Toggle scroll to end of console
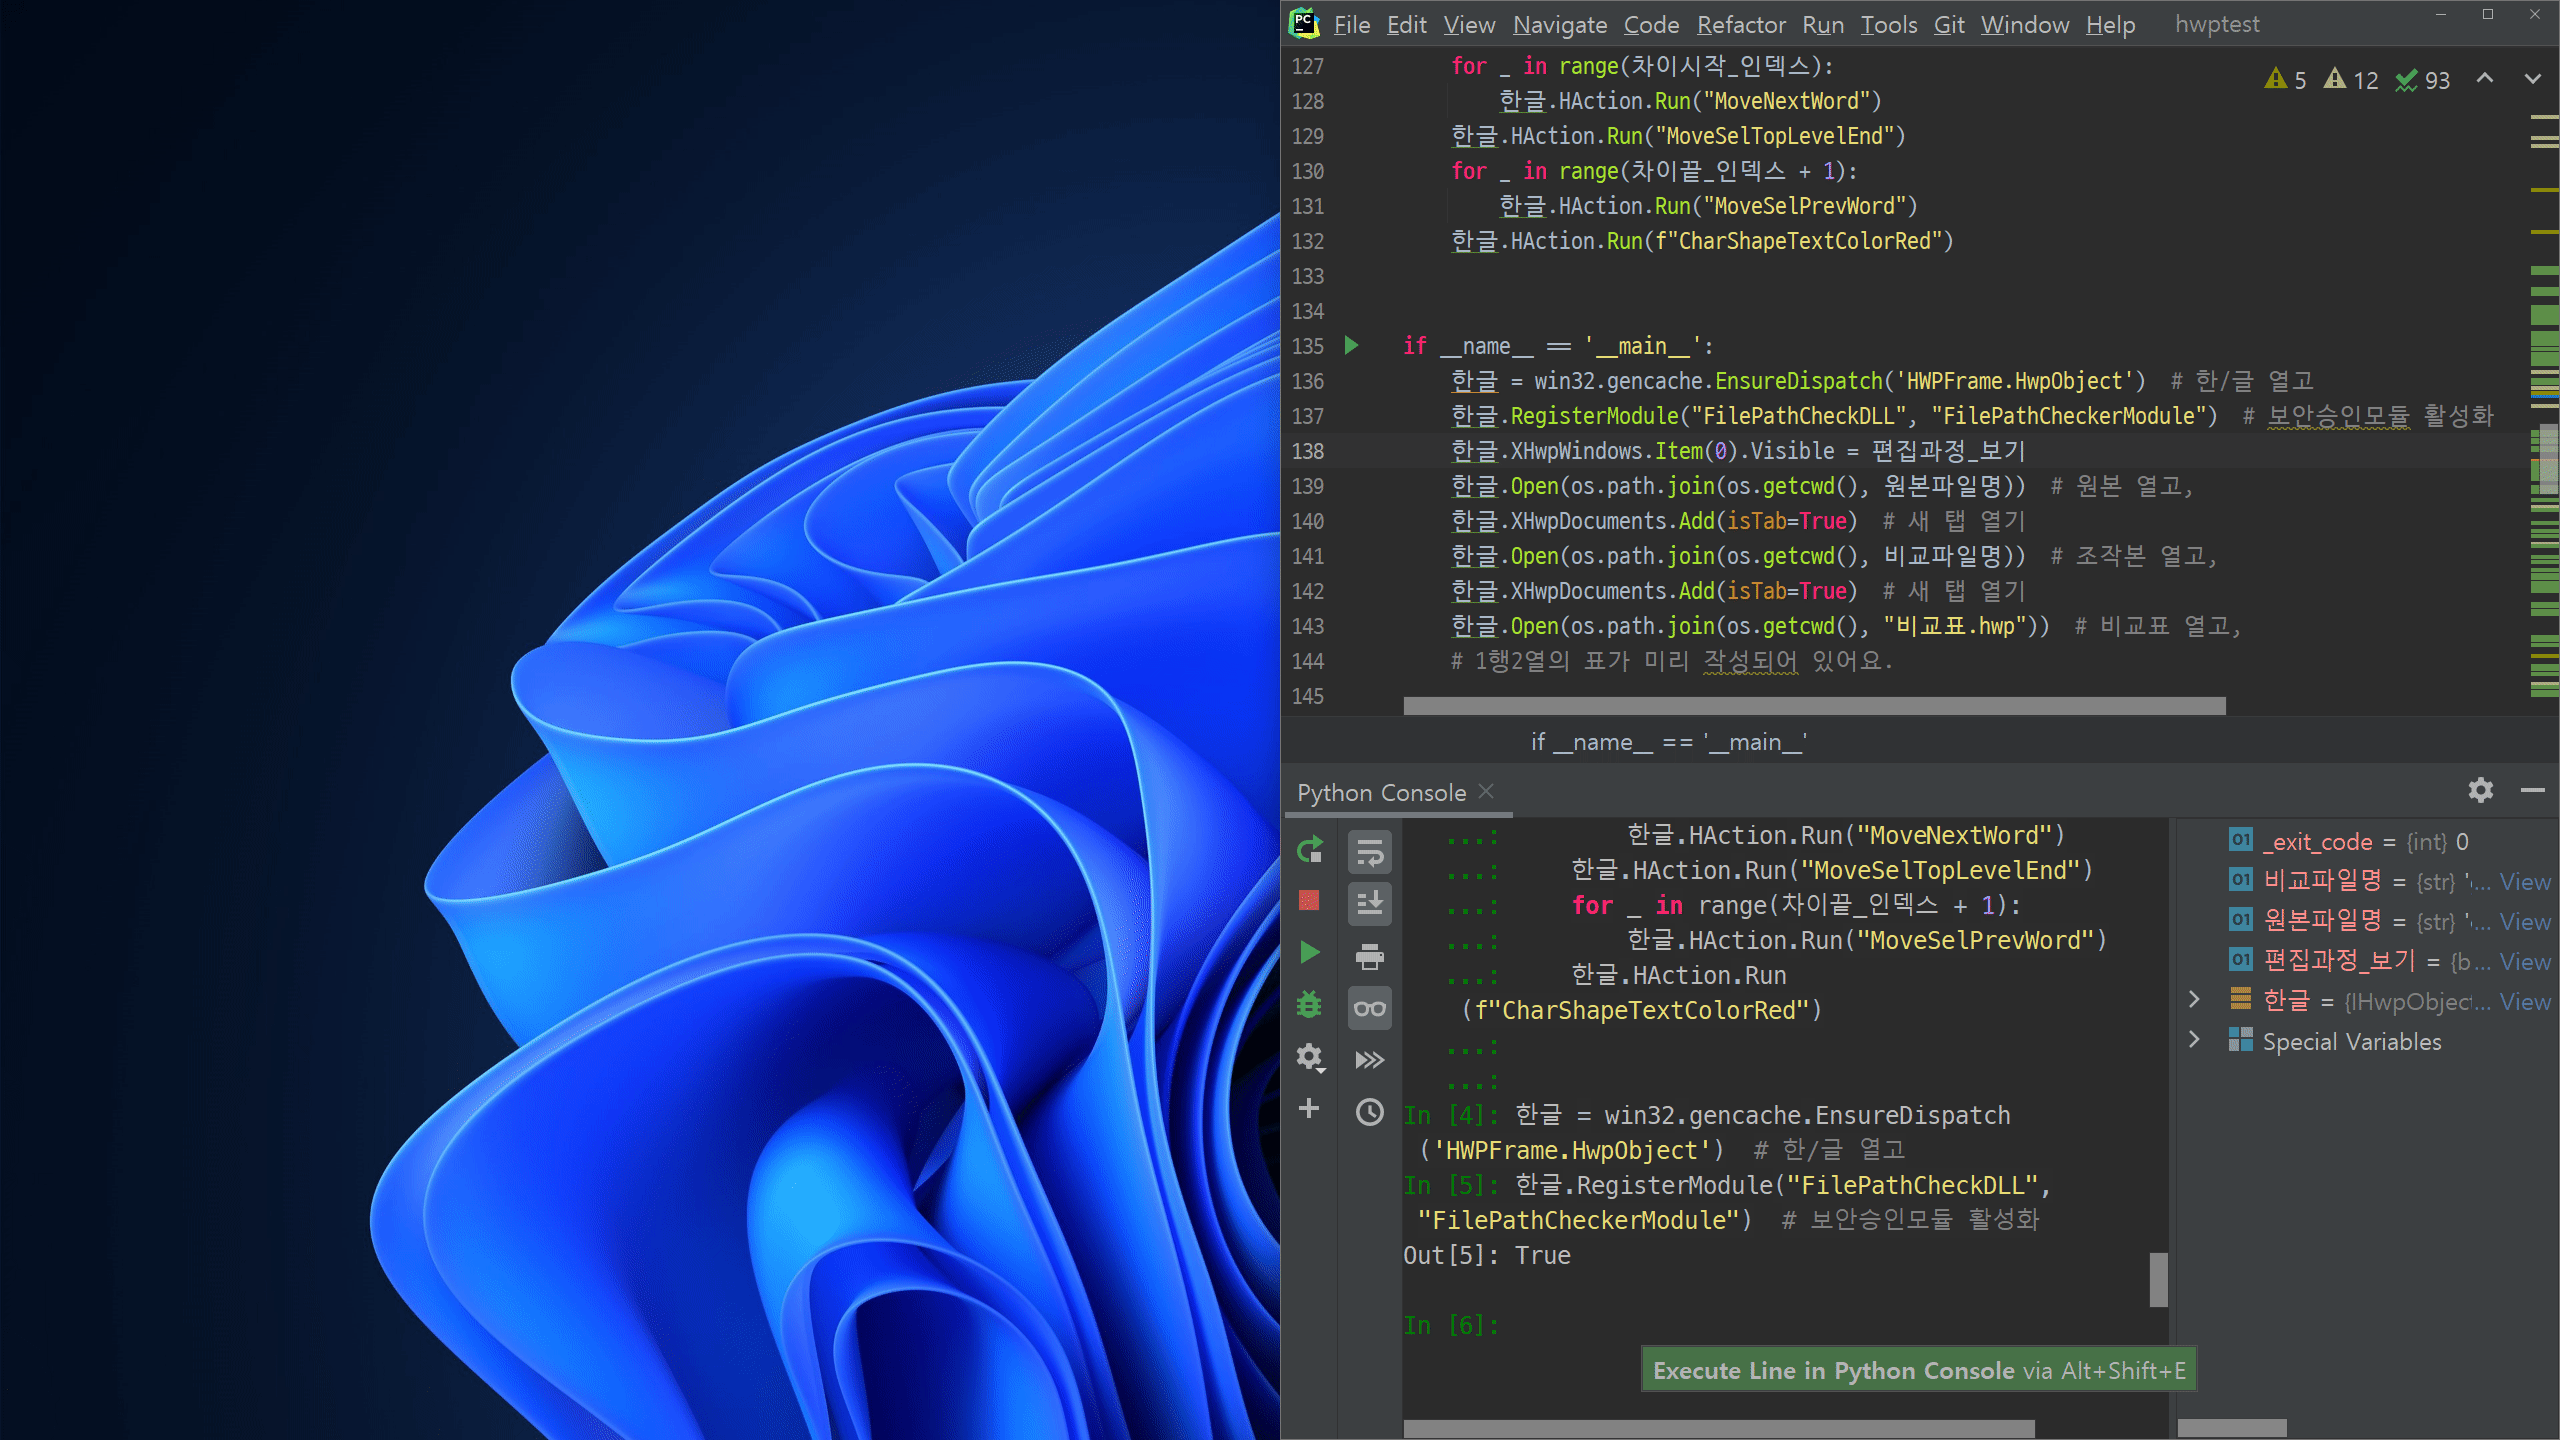The image size is (2560, 1440). [1369, 903]
